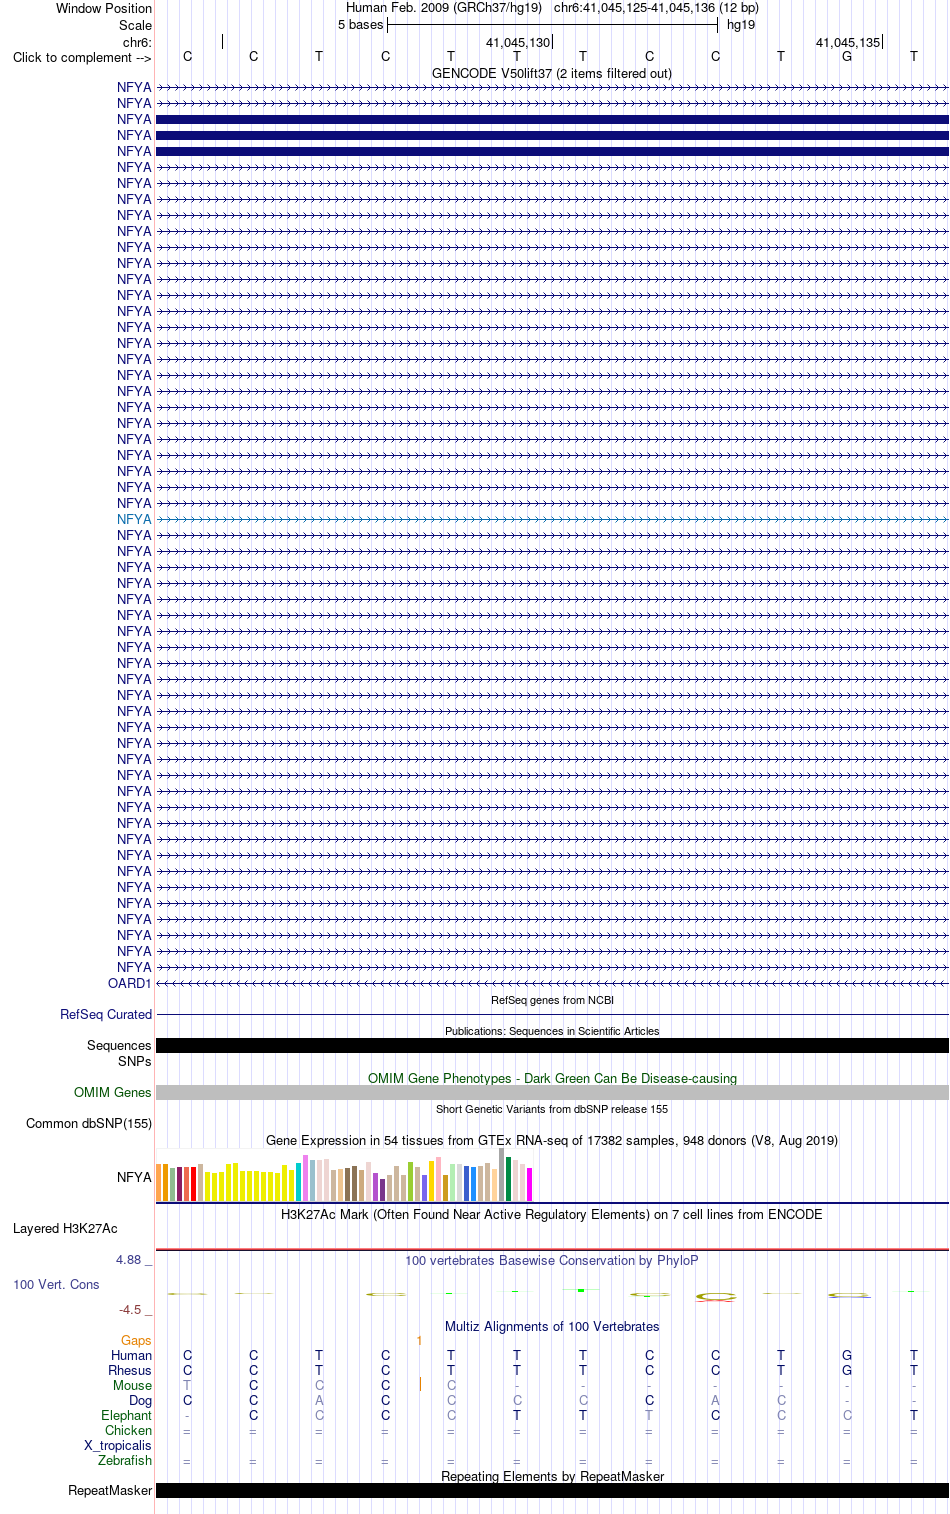The width and height of the screenshot is (950, 1514).
Task: Click '100 vertebrates Basewise Conservation by PhyloP' title
Action: [552, 1260]
